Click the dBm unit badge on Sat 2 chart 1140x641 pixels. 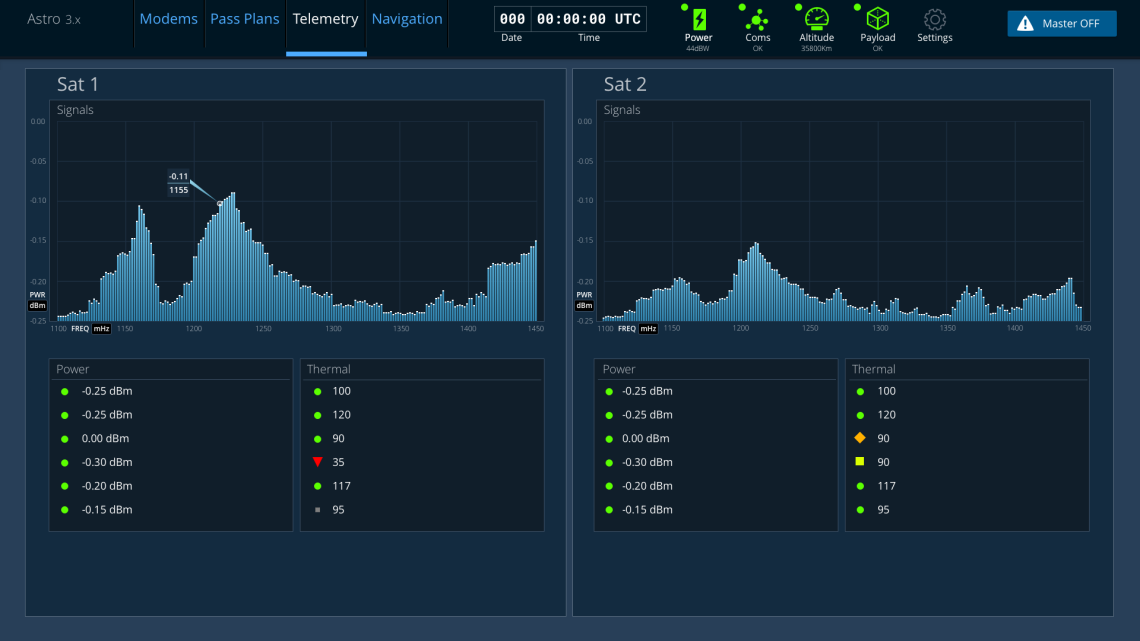coord(584,306)
